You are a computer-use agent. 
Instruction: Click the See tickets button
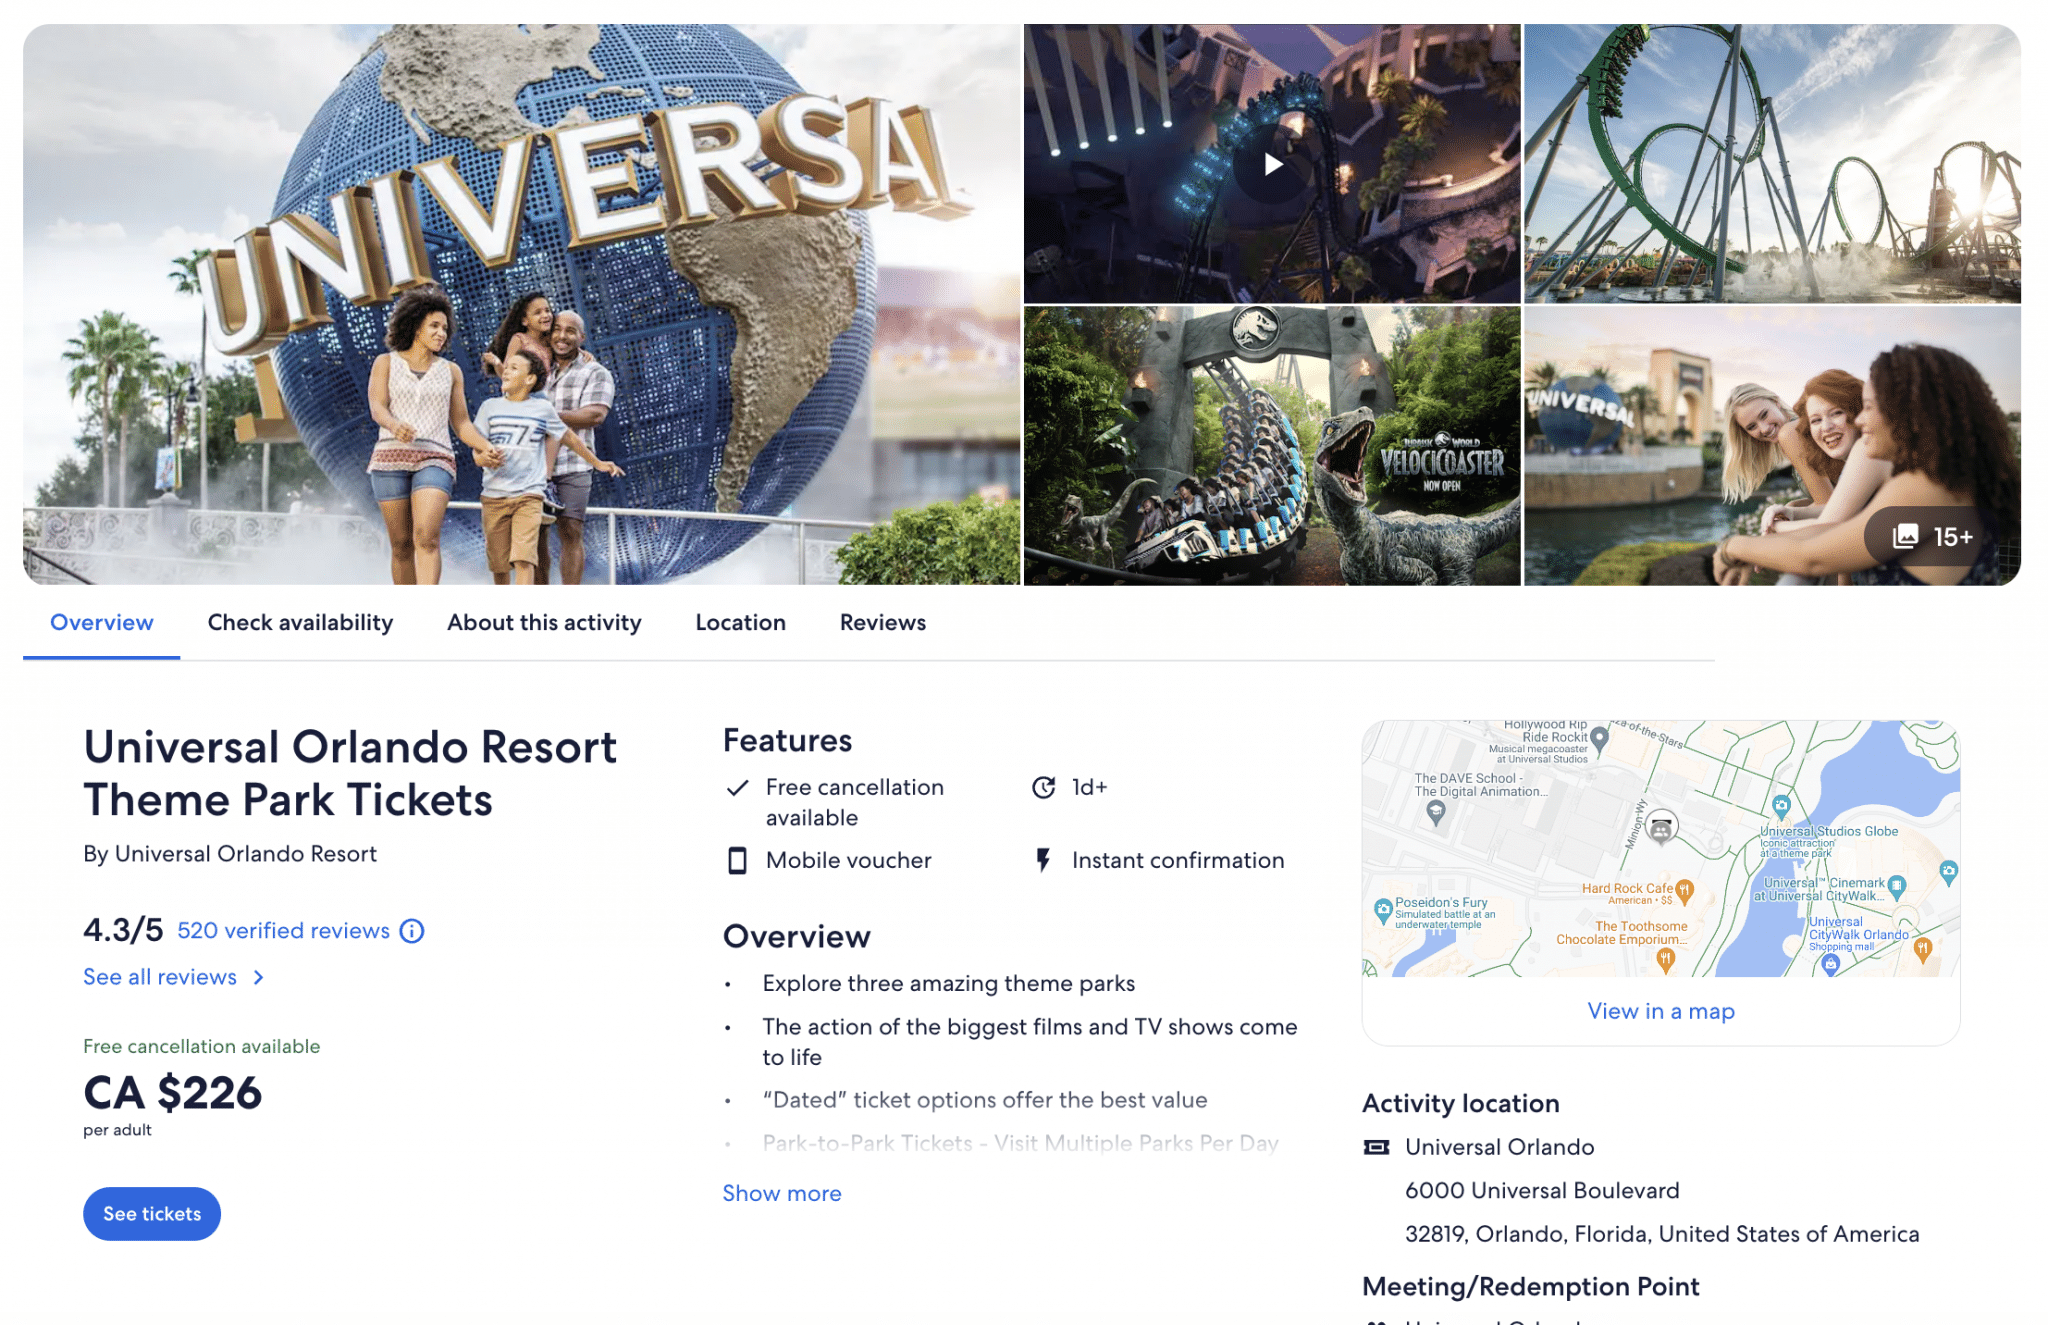[151, 1213]
